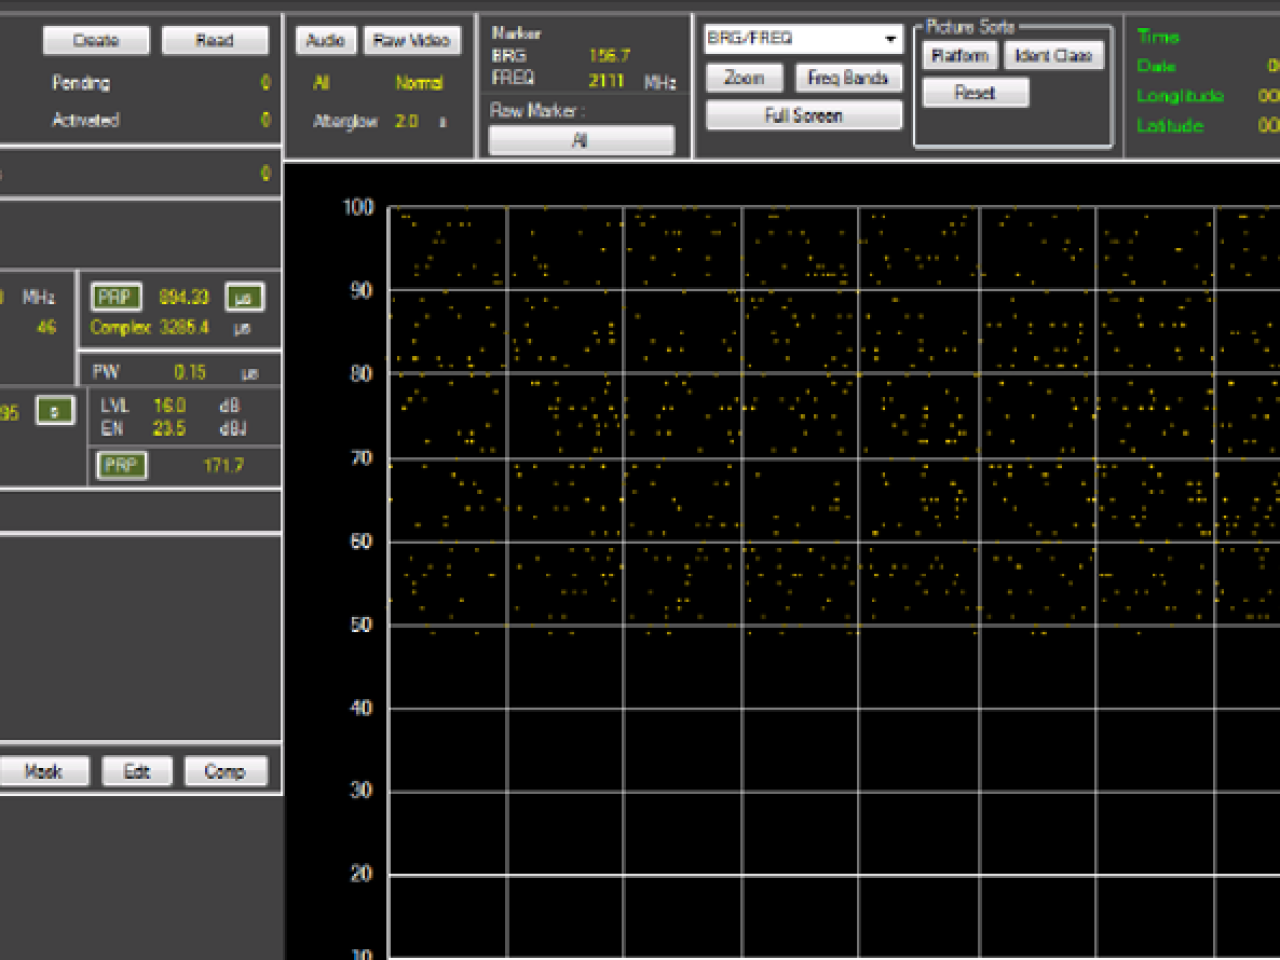Click the All button under Raw Marker

click(x=580, y=140)
